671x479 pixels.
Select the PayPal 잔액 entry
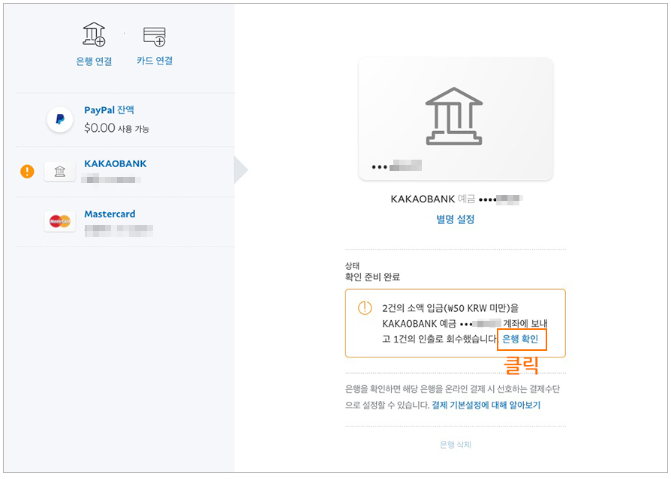(109, 110)
